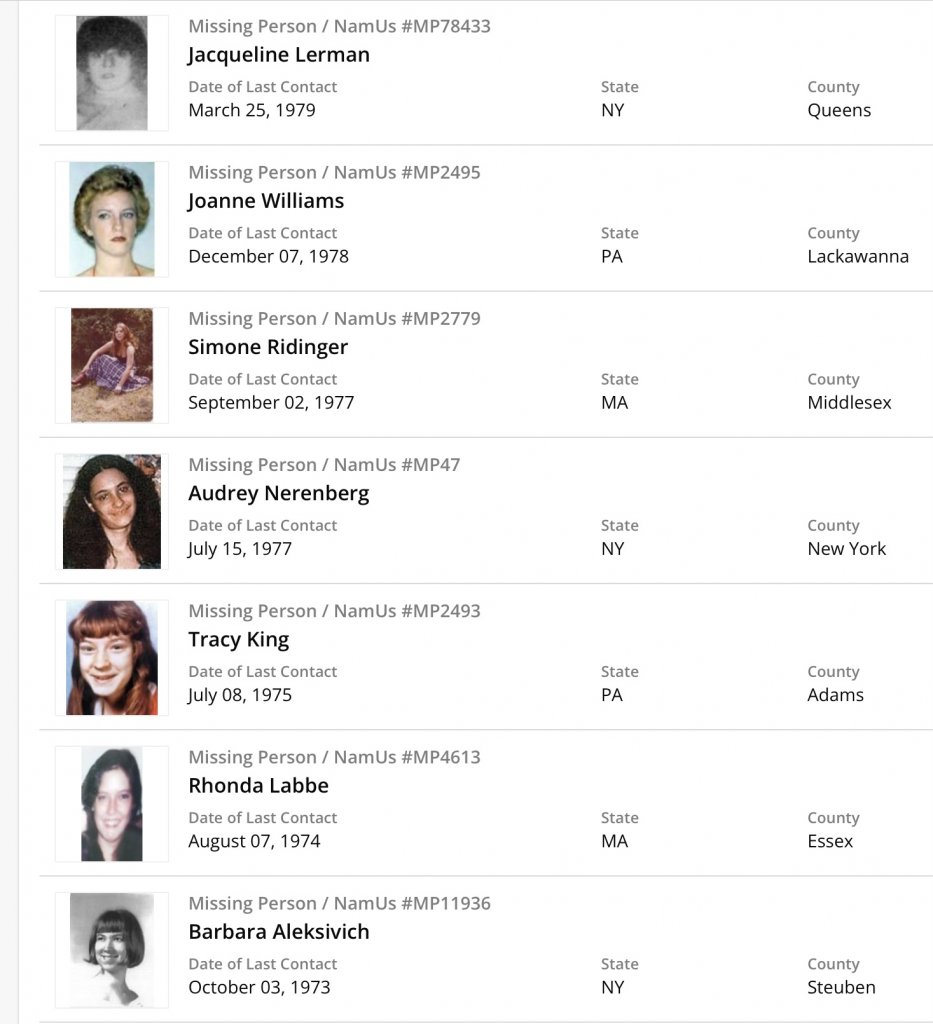Open the Audrey Nerenberg name link
This screenshot has height=1024, width=933.
pyautogui.click(x=279, y=493)
